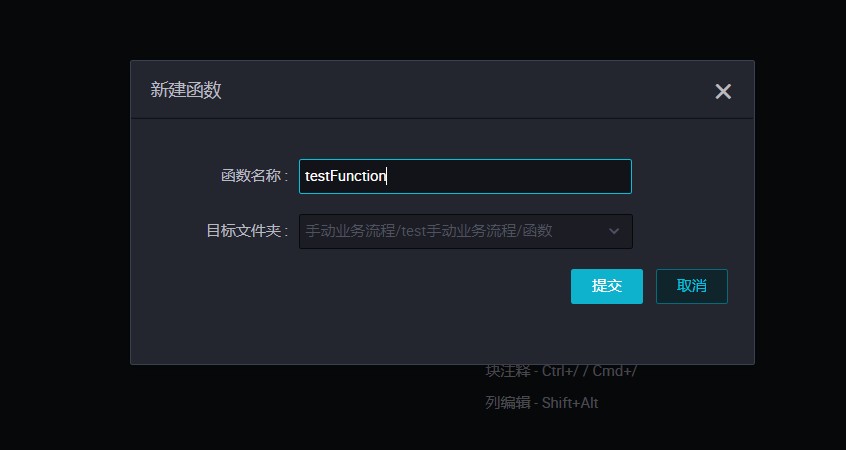Click the word testFunction inside the name field
The width and height of the screenshot is (846, 450).
345,176
